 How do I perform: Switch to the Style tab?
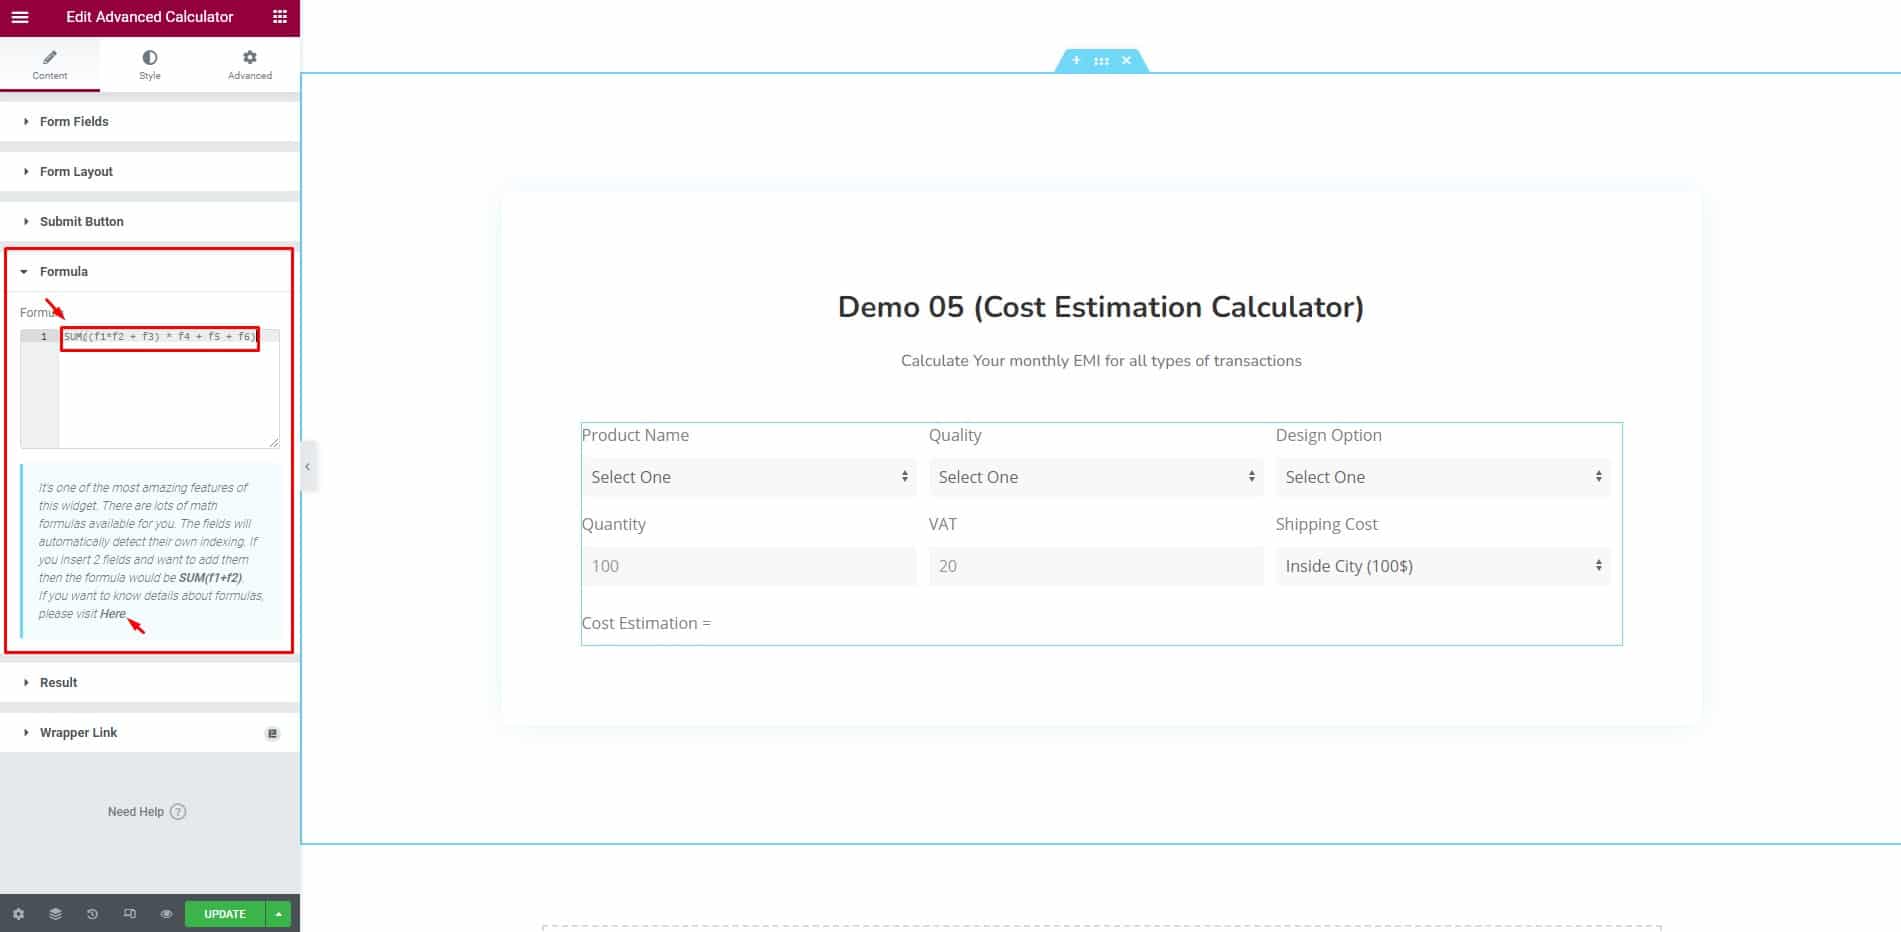click(x=150, y=65)
